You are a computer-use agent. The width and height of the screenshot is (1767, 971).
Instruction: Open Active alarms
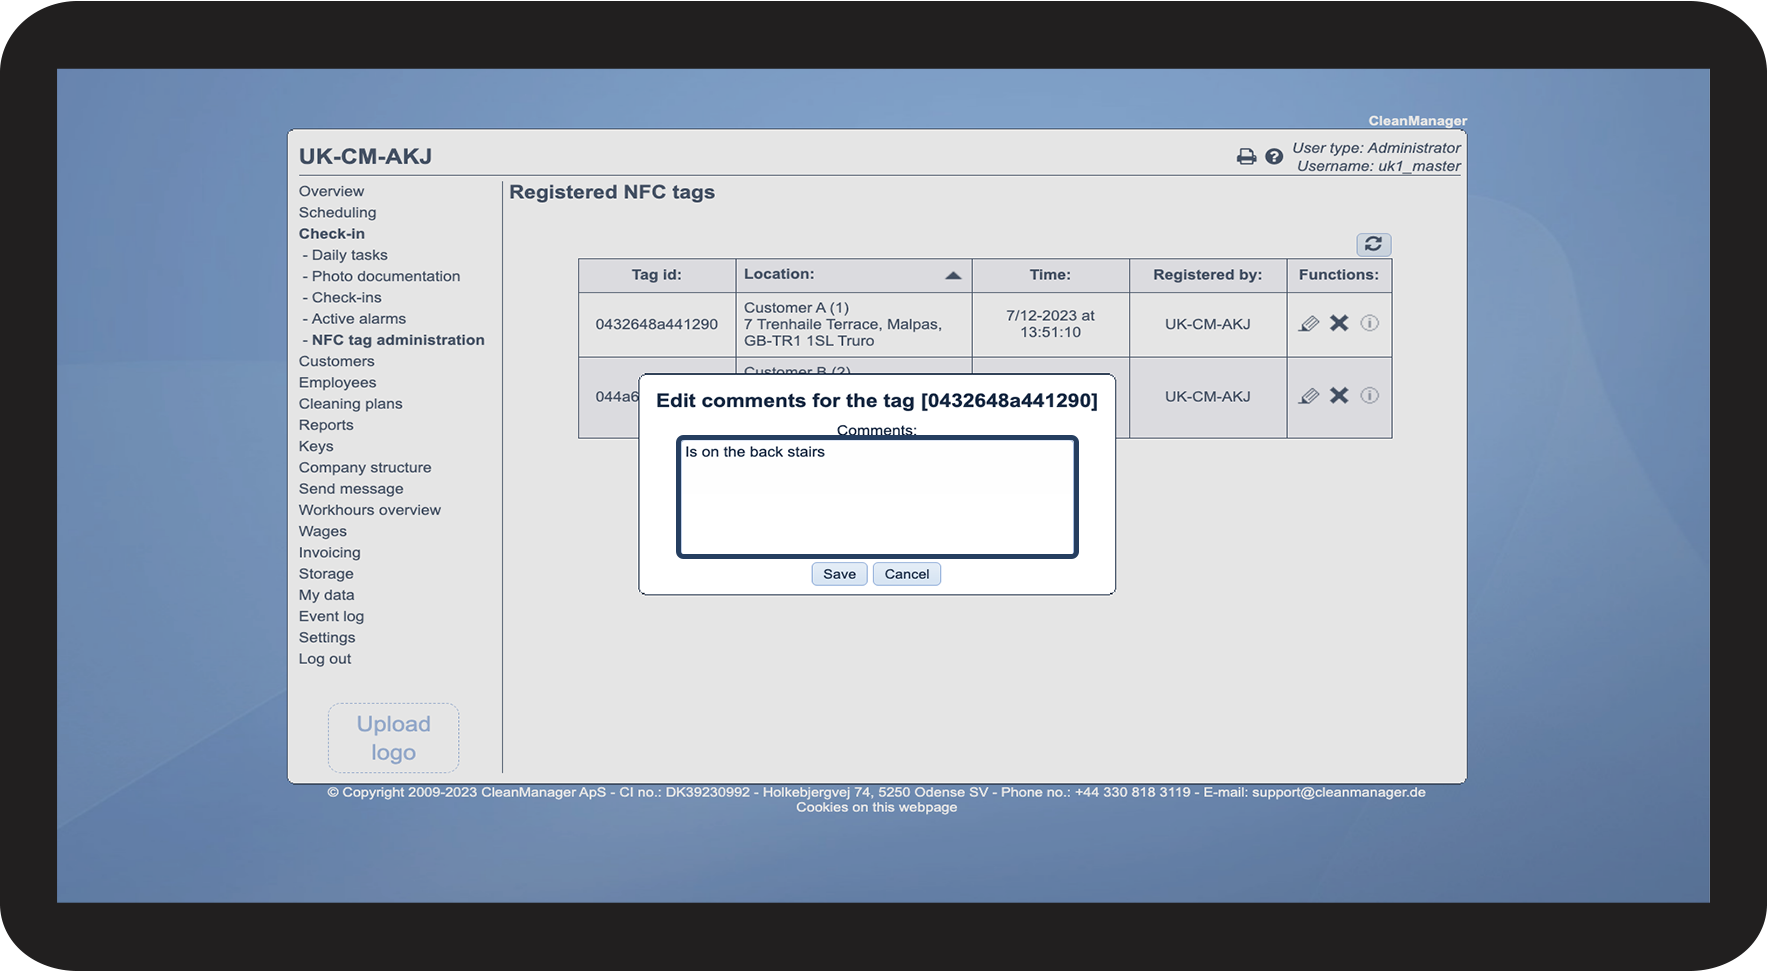[359, 318]
